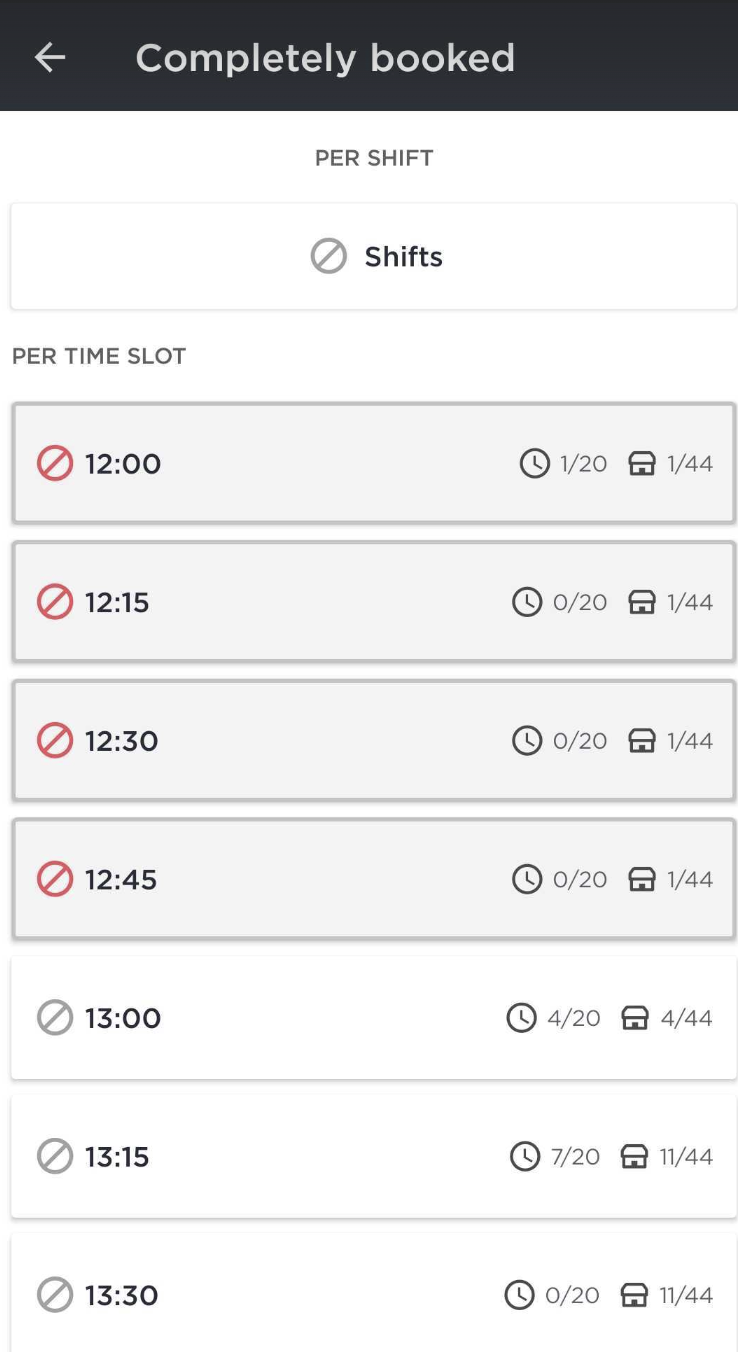
Task: Click red blocked icon at 12:30
Action: click(55, 741)
